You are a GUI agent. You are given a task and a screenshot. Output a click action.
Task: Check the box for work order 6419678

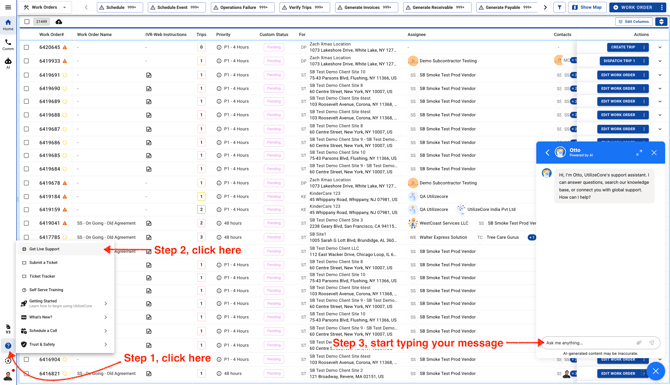(26, 183)
